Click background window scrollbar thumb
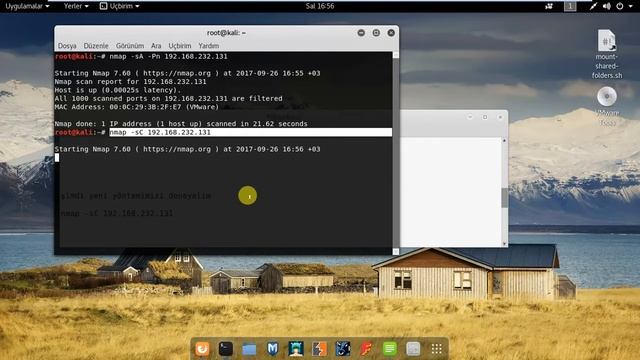Viewport: 640px width, 360px height. click(x=504, y=198)
